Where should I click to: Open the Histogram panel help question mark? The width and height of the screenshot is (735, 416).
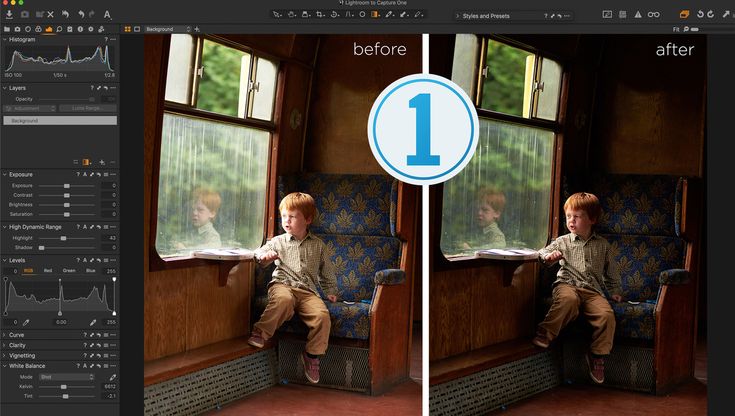tap(106, 39)
